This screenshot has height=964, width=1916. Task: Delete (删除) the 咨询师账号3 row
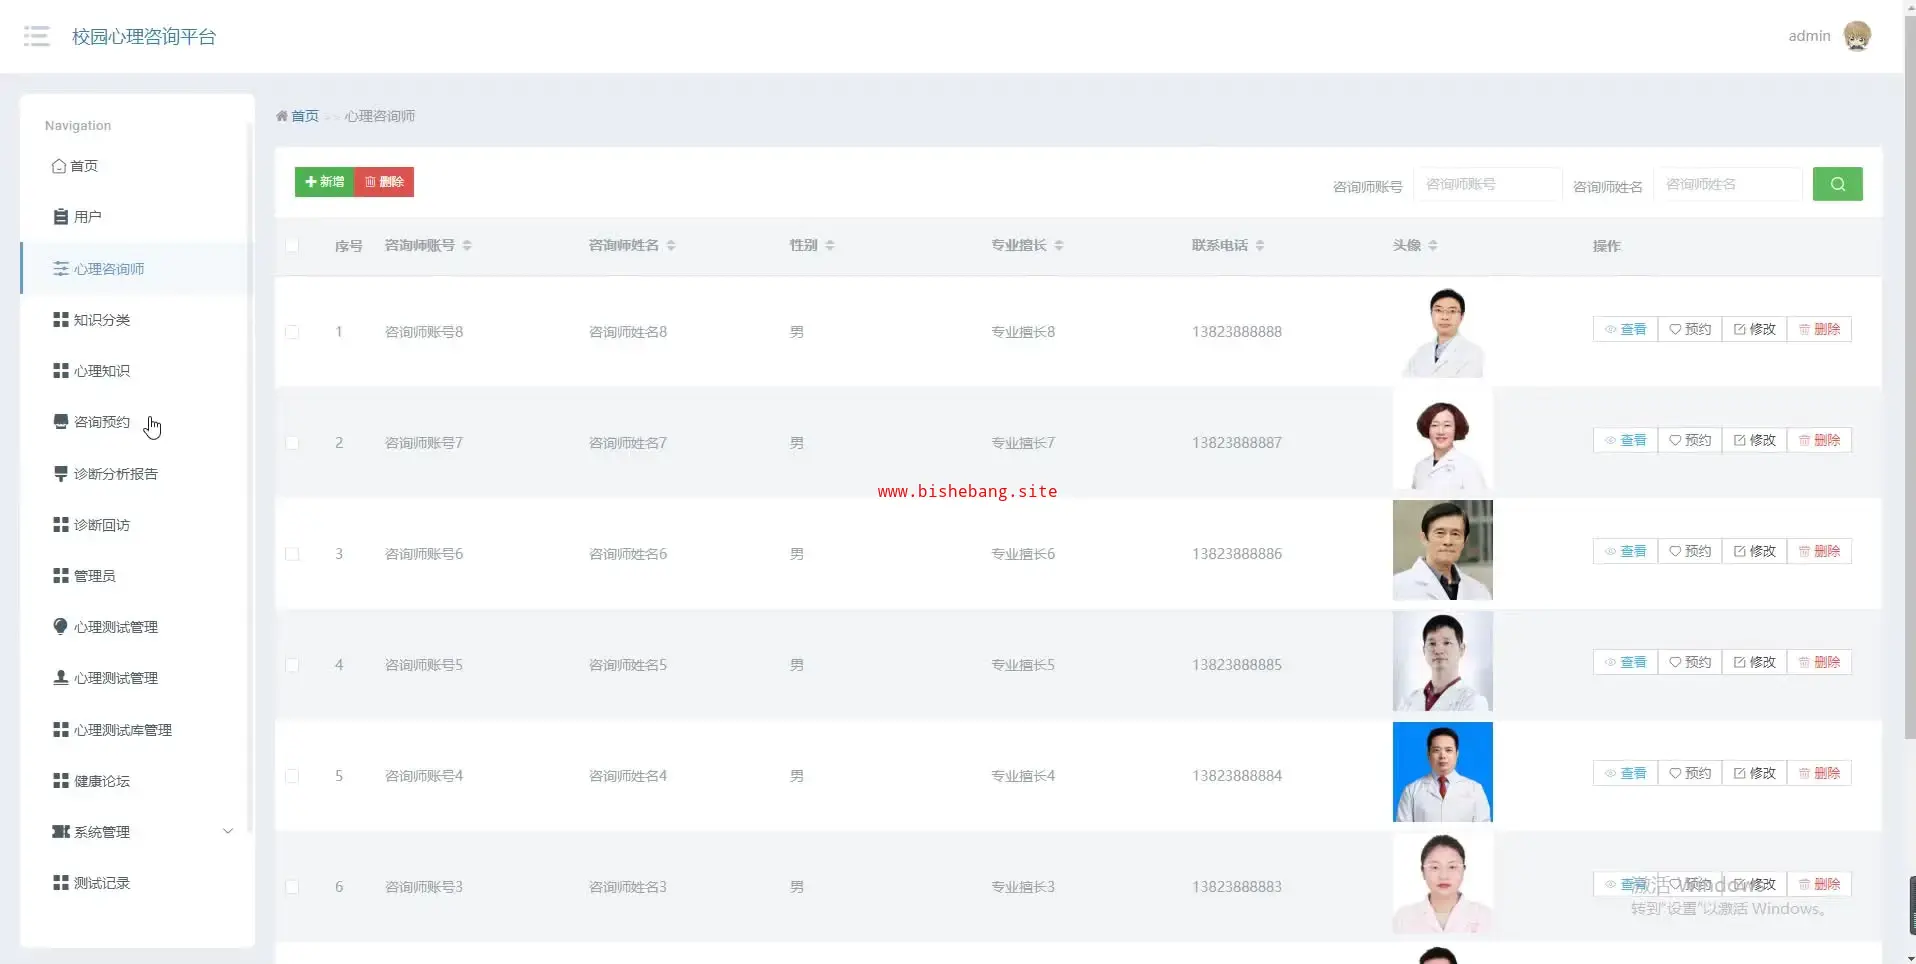1819,884
